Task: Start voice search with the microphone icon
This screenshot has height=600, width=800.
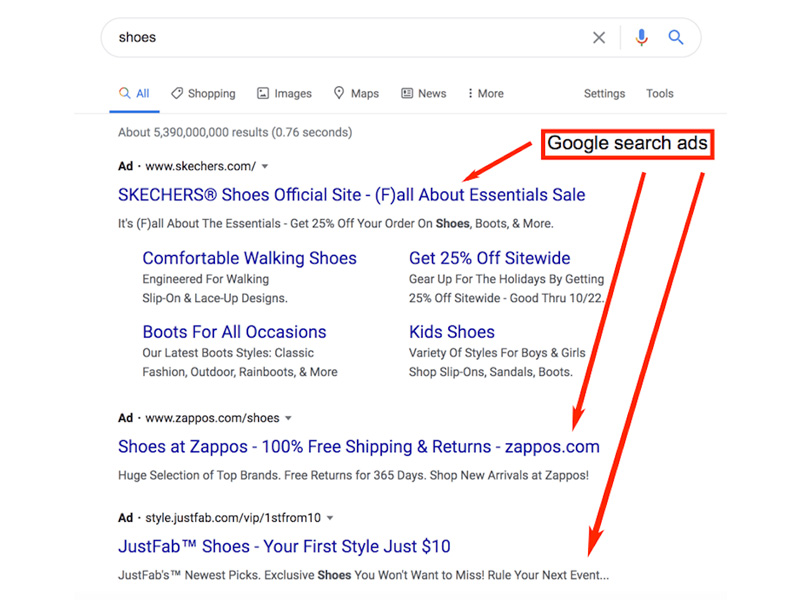Action: click(641, 38)
